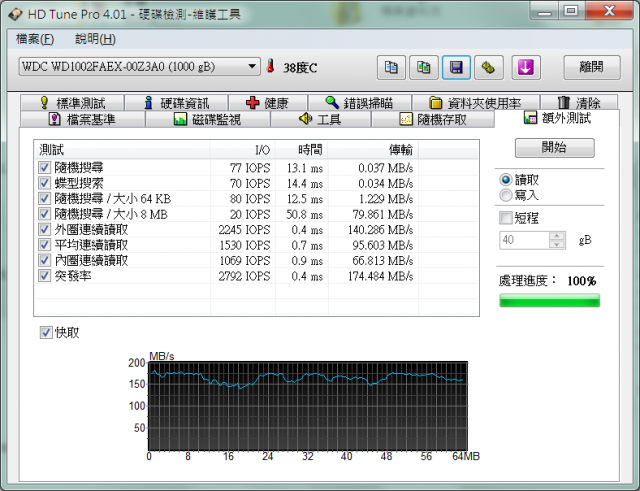Click the scatter icon on 隨機存取 tab
Image resolution: width=640 pixels, height=491 pixels.
click(x=406, y=119)
